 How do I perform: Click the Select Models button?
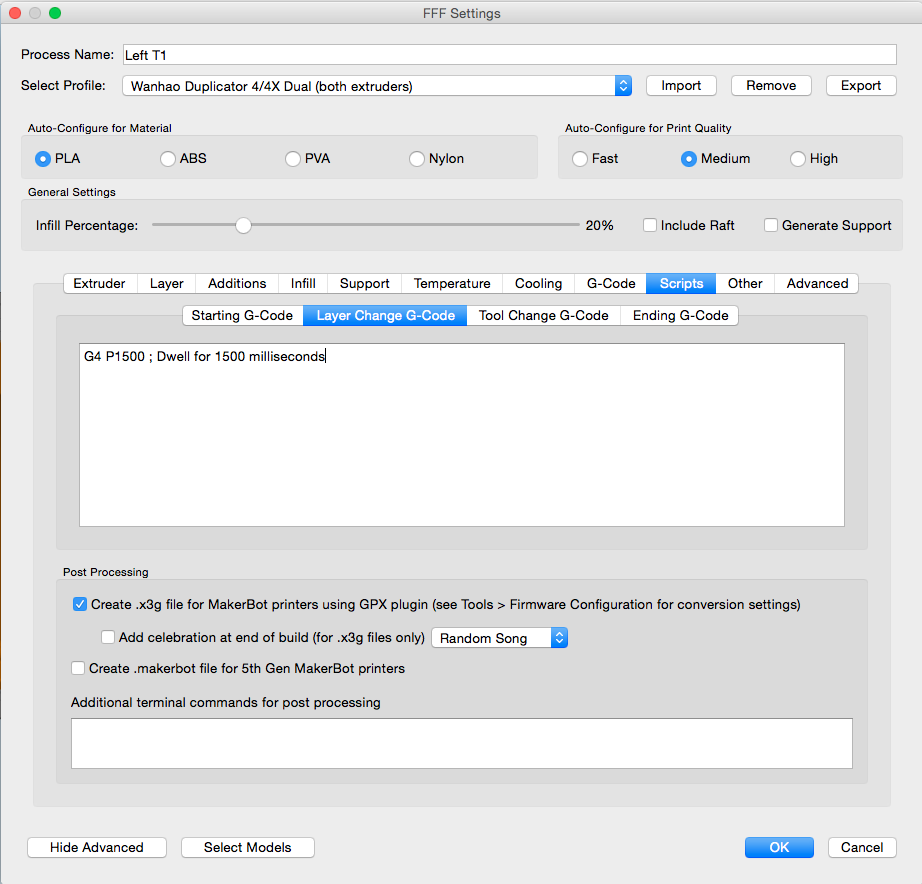pos(248,848)
